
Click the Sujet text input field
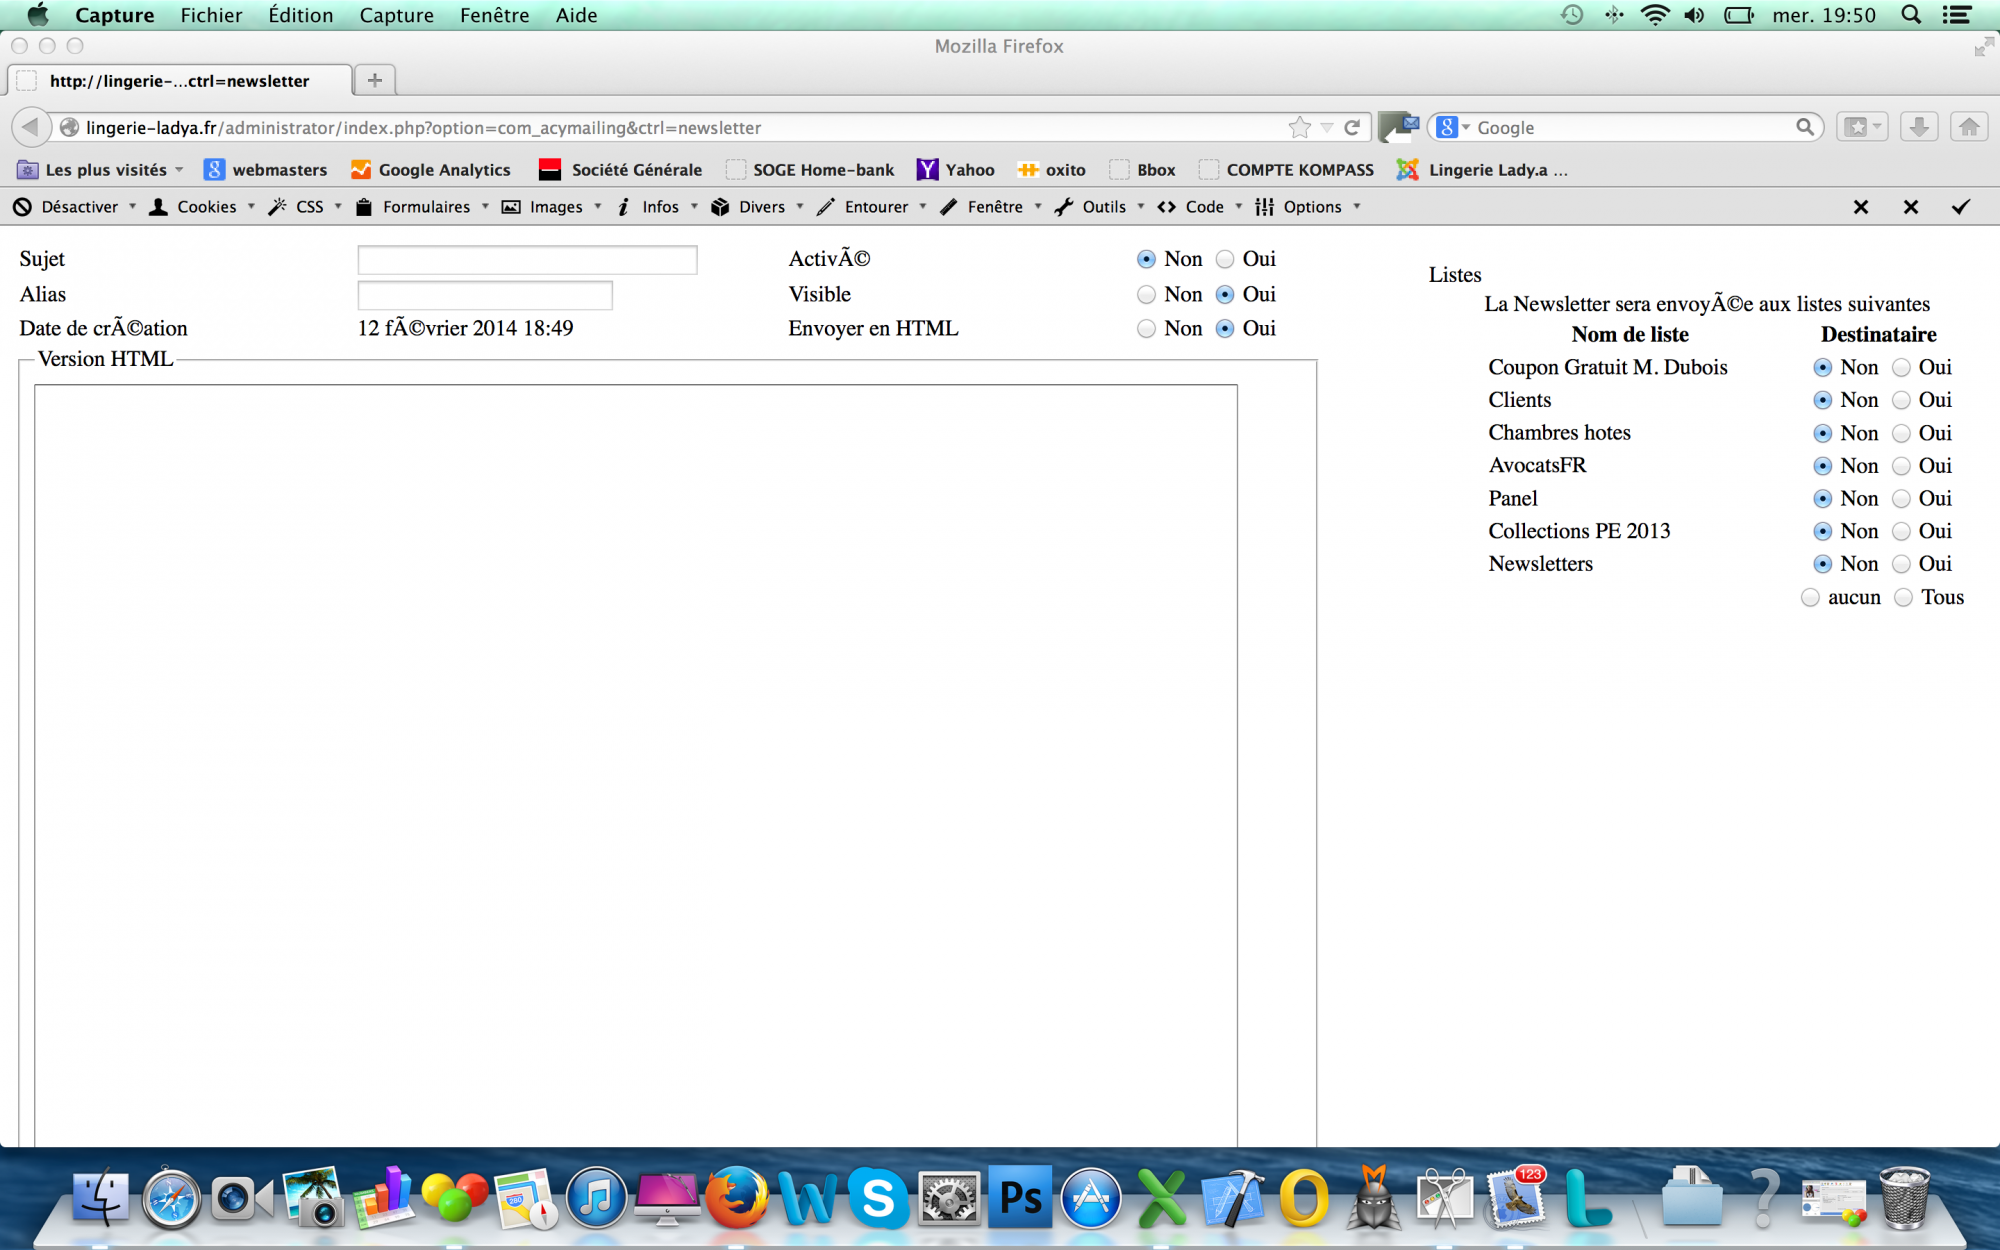[x=527, y=260]
